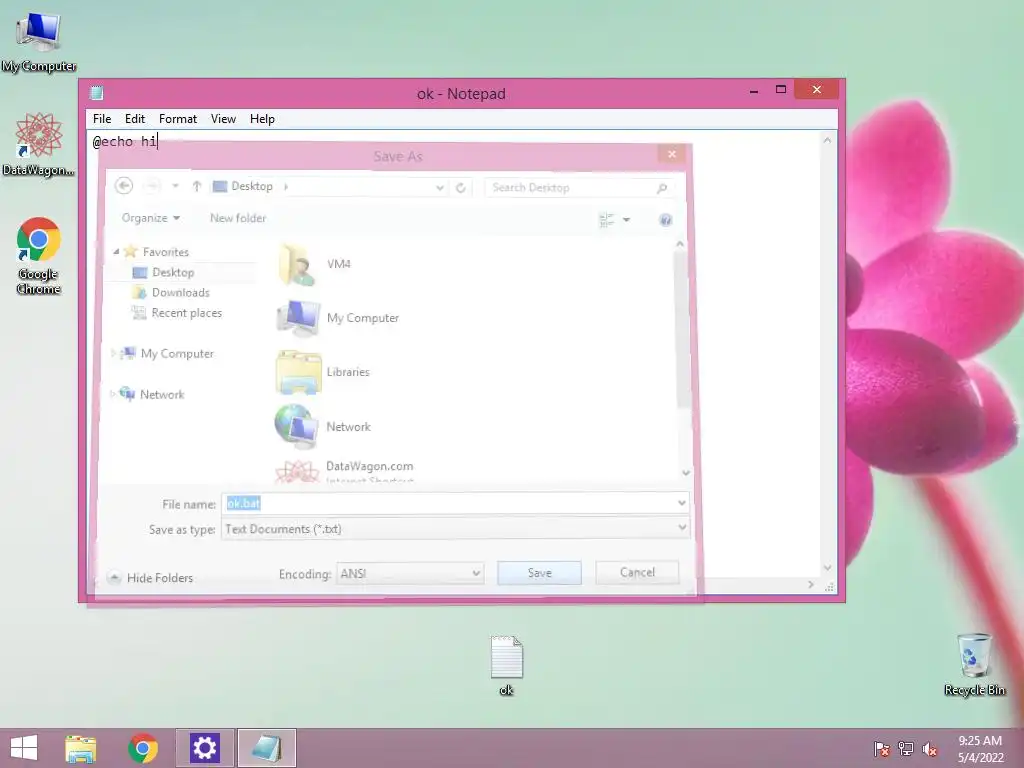Screen dimensions: 1024x768
Task: Open Notepad Help menu
Action: pos(262,119)
